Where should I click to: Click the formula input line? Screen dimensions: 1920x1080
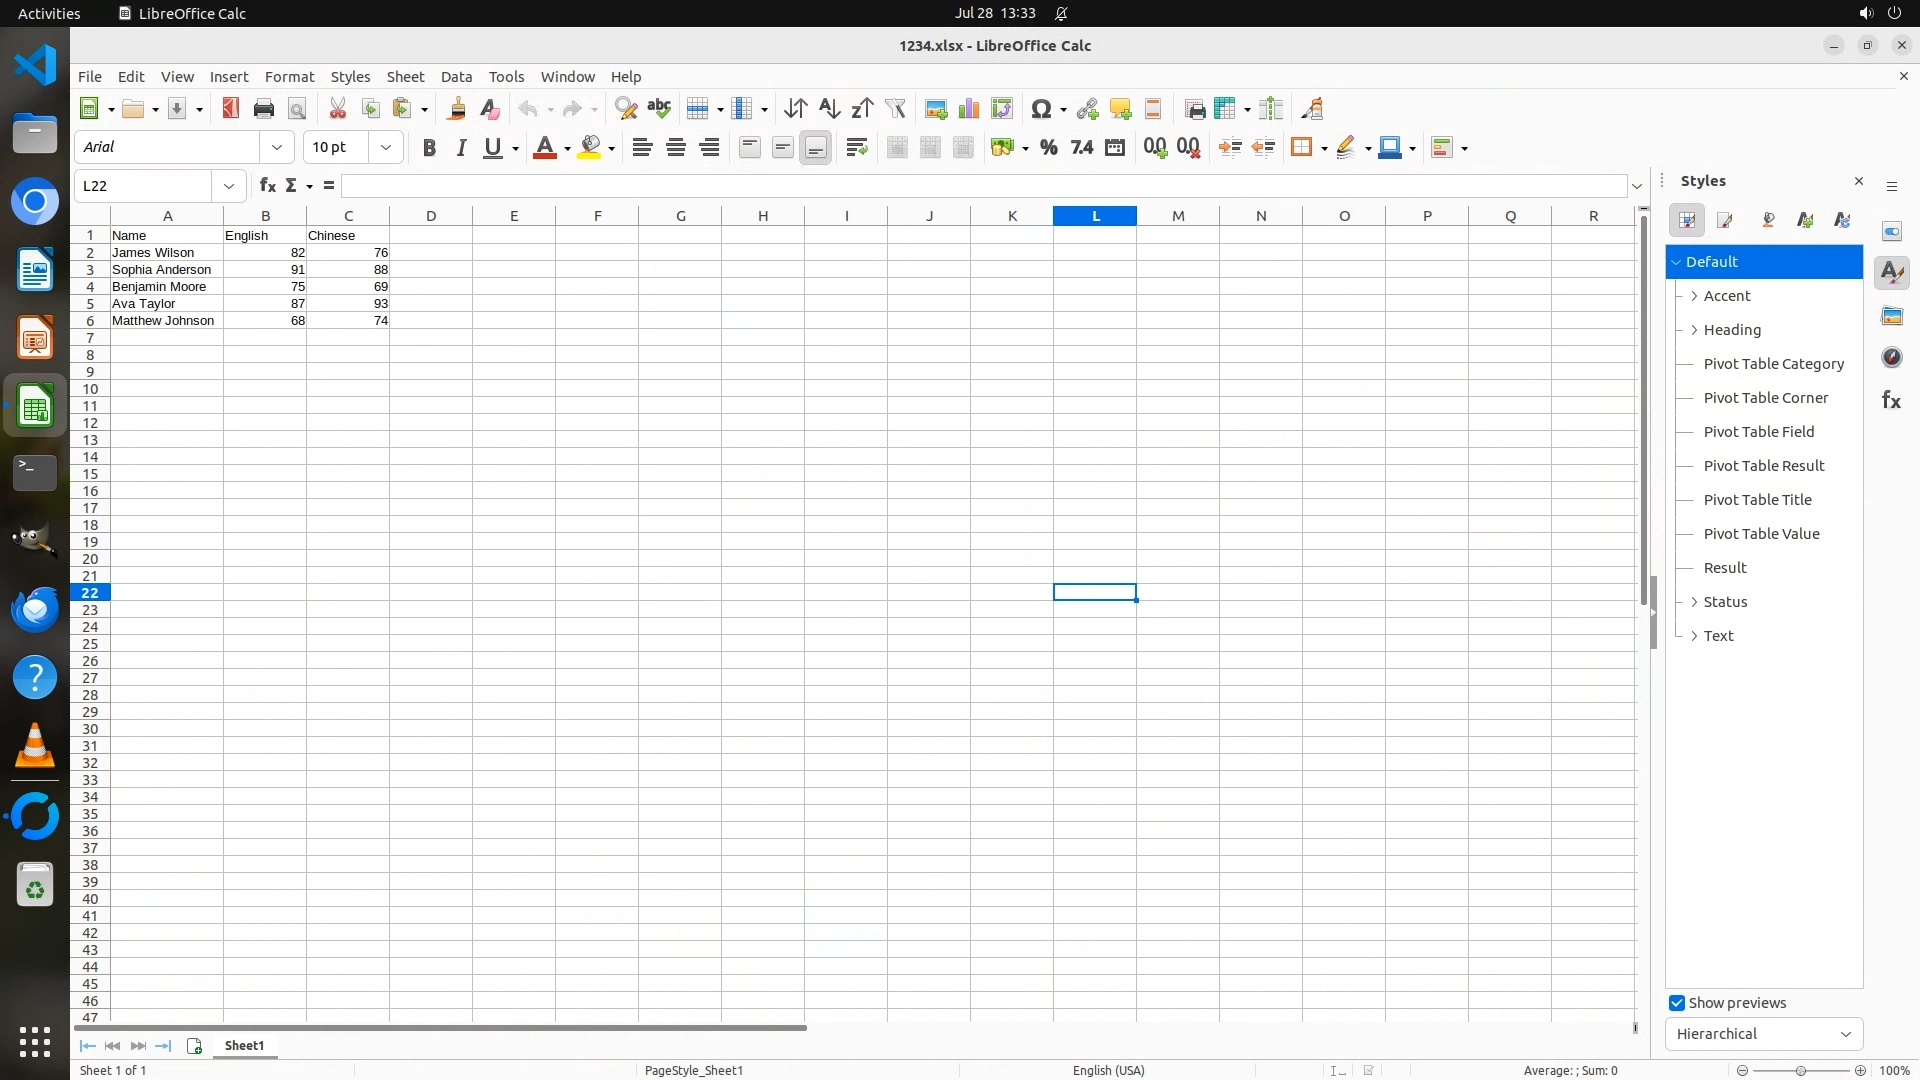[984, 186]
